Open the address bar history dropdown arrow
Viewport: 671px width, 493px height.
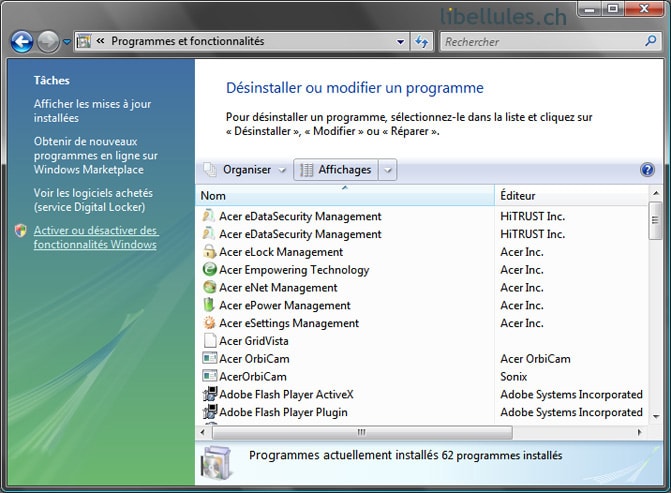[401, 42]
